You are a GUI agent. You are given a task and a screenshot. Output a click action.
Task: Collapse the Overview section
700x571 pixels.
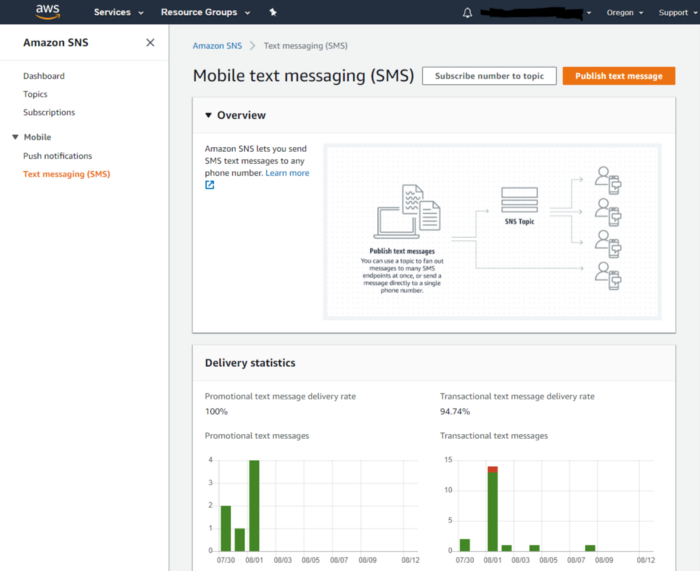tap(208, 115)
